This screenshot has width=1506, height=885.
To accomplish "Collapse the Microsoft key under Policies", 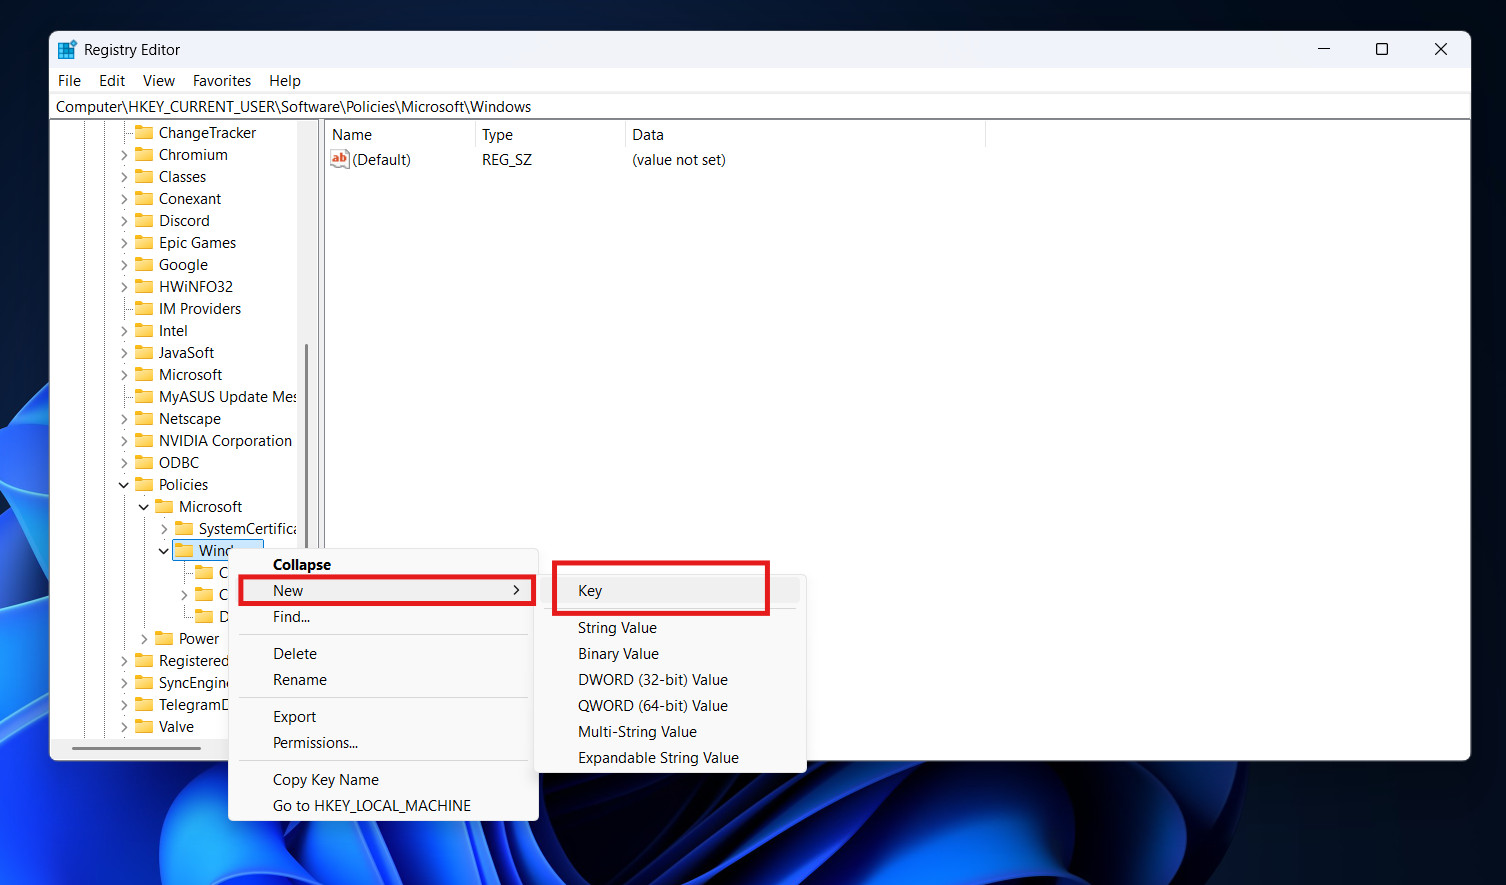I will pos(144,507).
